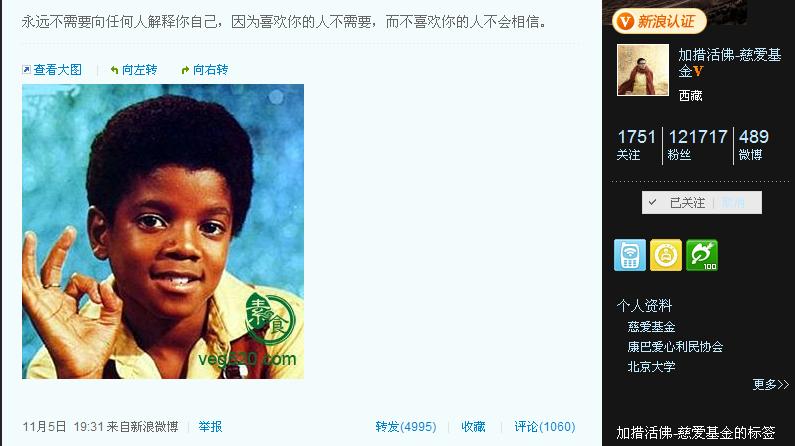Click the 新浪认证 verification badge
This screenshot has width=795, height=446.
point(660,21)
